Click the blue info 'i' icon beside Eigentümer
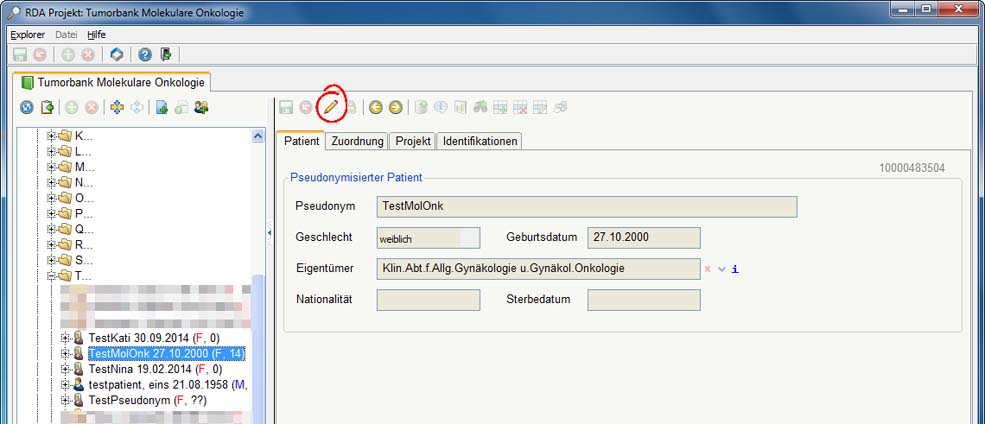Image resolution: width=985 pixels, height=424 pixels. point(735,269)
